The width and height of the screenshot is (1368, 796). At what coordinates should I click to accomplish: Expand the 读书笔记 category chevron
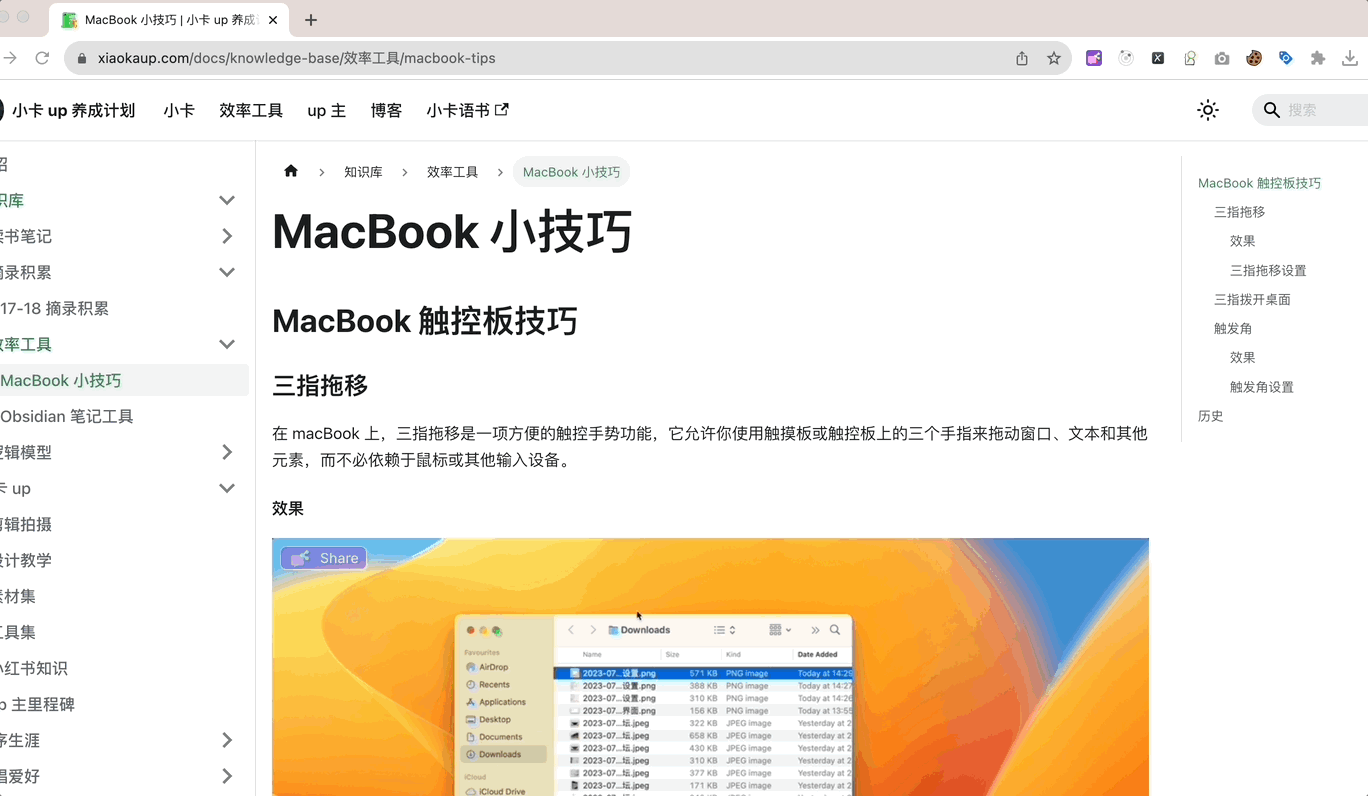pos(227,236)
